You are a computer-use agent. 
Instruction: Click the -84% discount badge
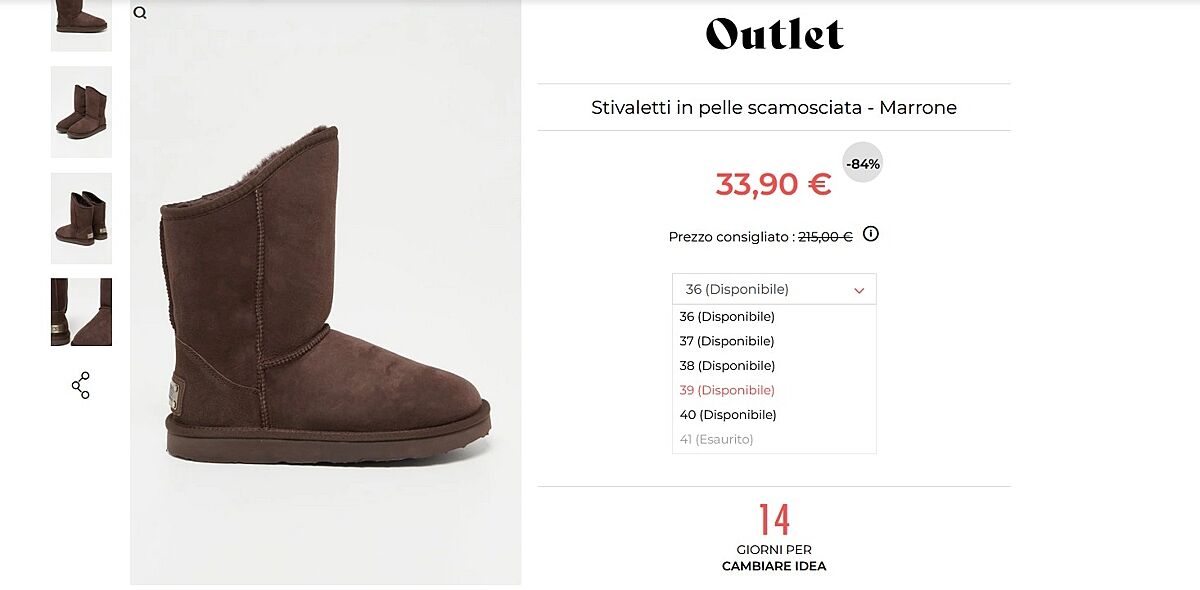(x=862, y=163)
